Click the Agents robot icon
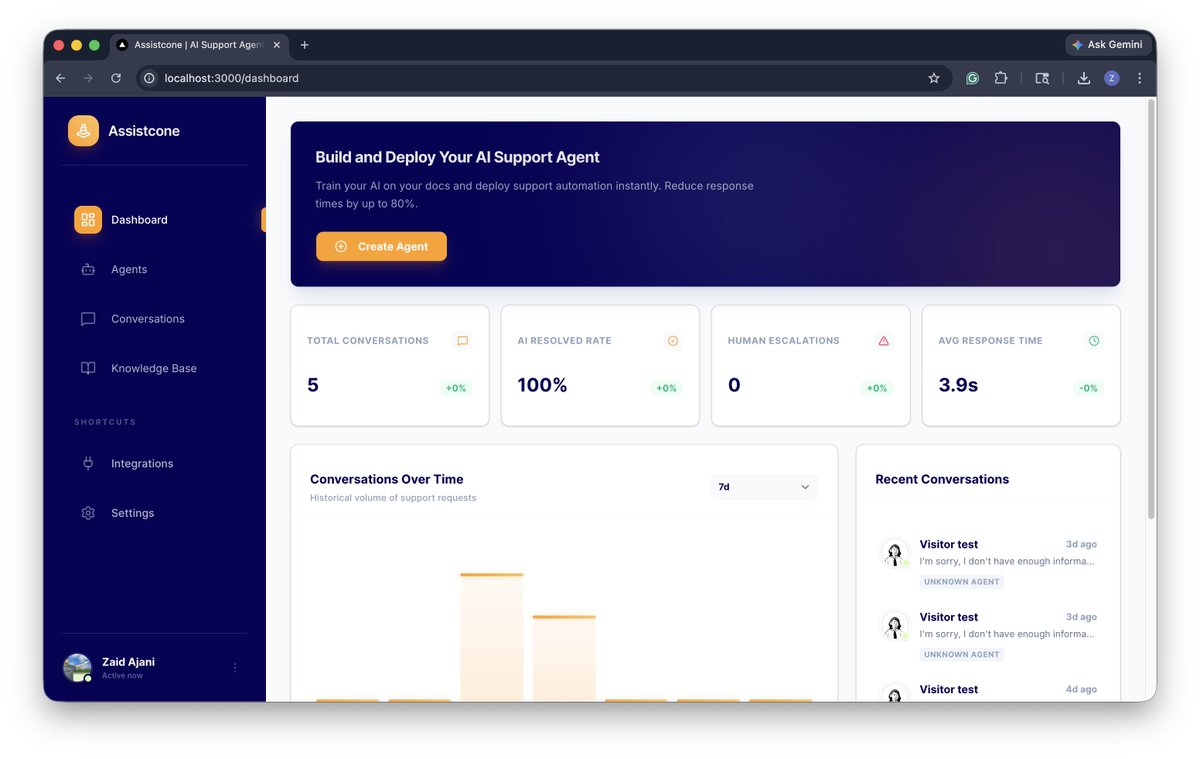 [x=88, y=269]
